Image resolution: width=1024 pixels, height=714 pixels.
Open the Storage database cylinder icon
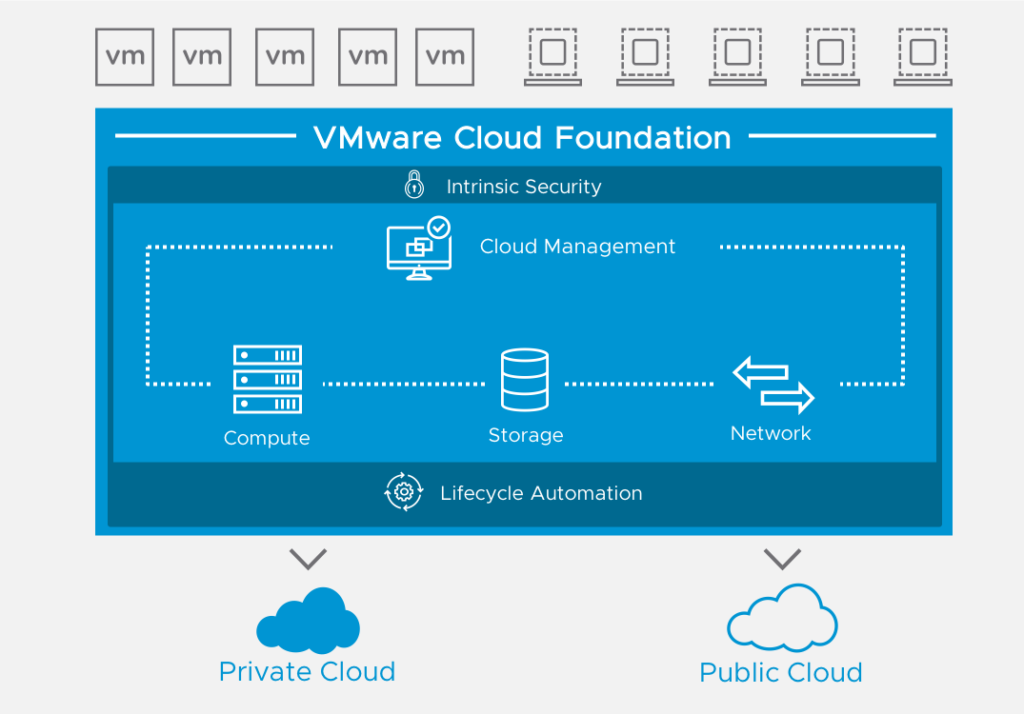(x=526, y=380)
